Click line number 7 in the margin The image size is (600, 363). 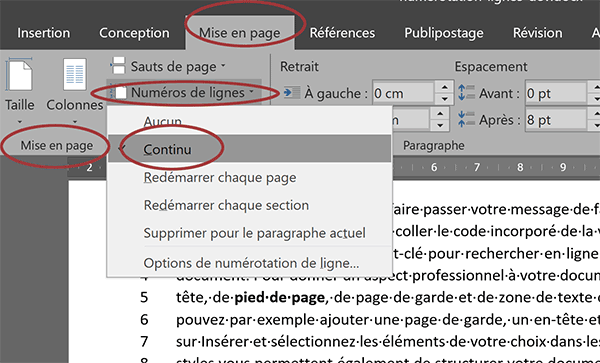pyautogui.click(x=144, y=342)
